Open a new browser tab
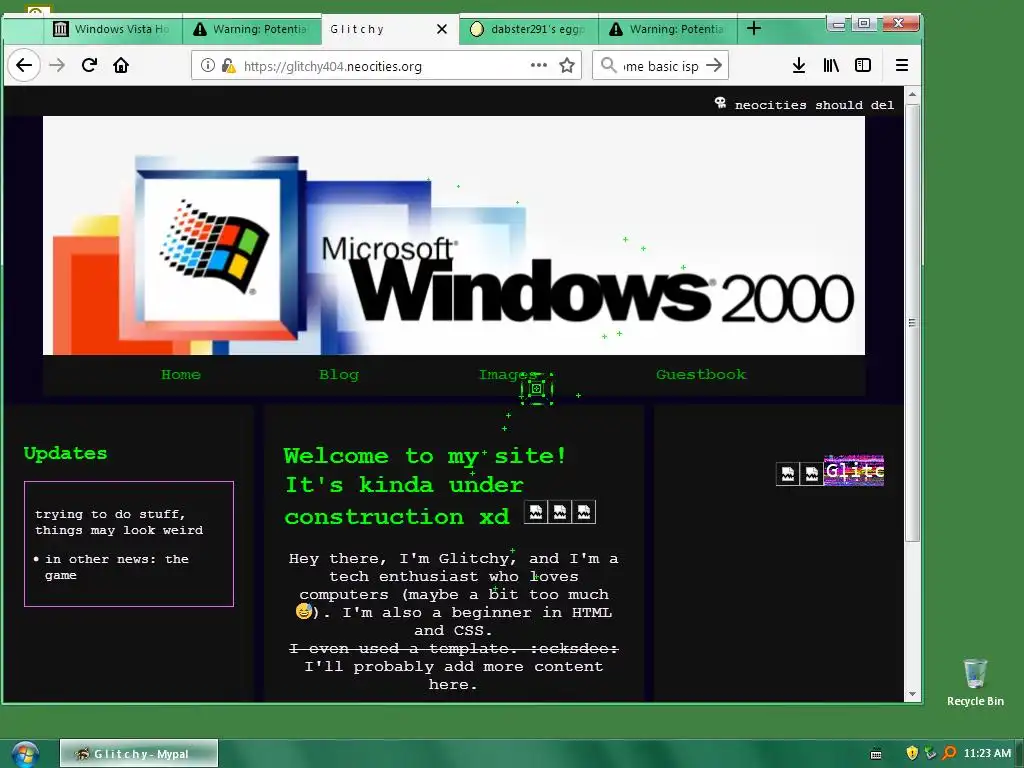 [x=754, y=28]
